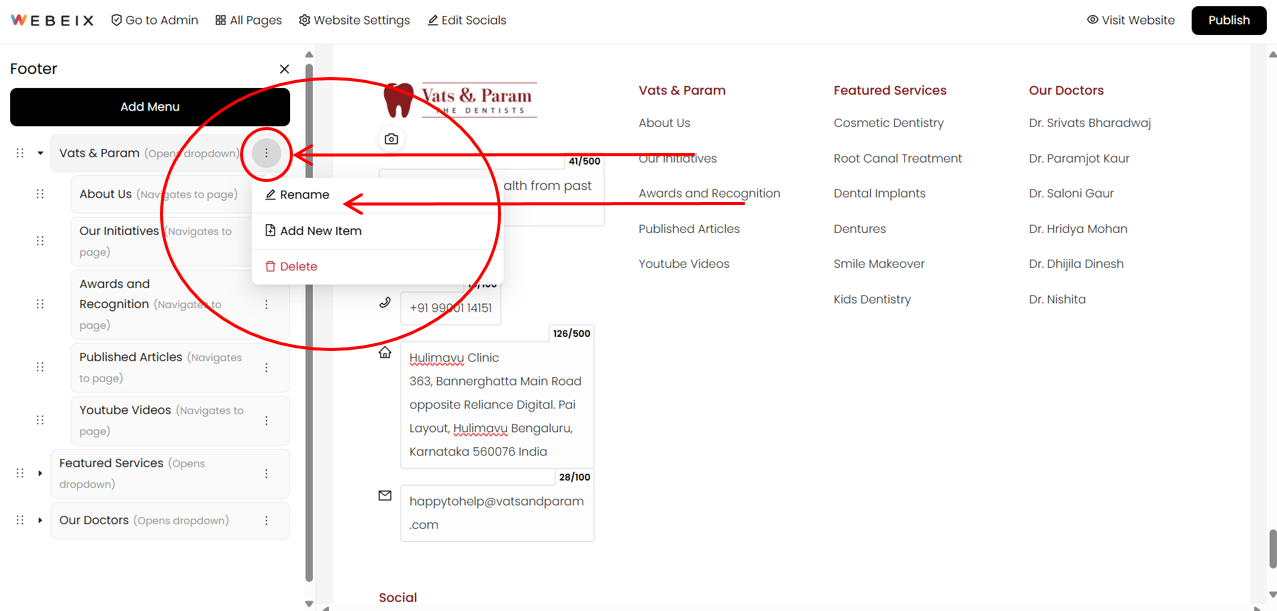Click Visit Website
1277x611 pixels.
coord(1130,20)
